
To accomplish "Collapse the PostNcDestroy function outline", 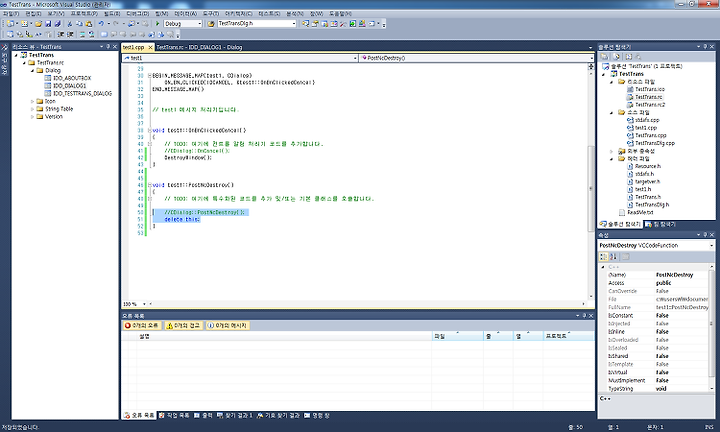I will (x=150, y=185).
